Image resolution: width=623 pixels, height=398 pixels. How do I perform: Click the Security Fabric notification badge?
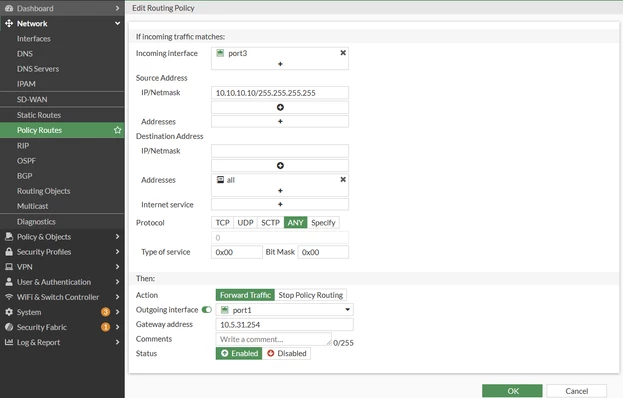click(x=105, y=327)
